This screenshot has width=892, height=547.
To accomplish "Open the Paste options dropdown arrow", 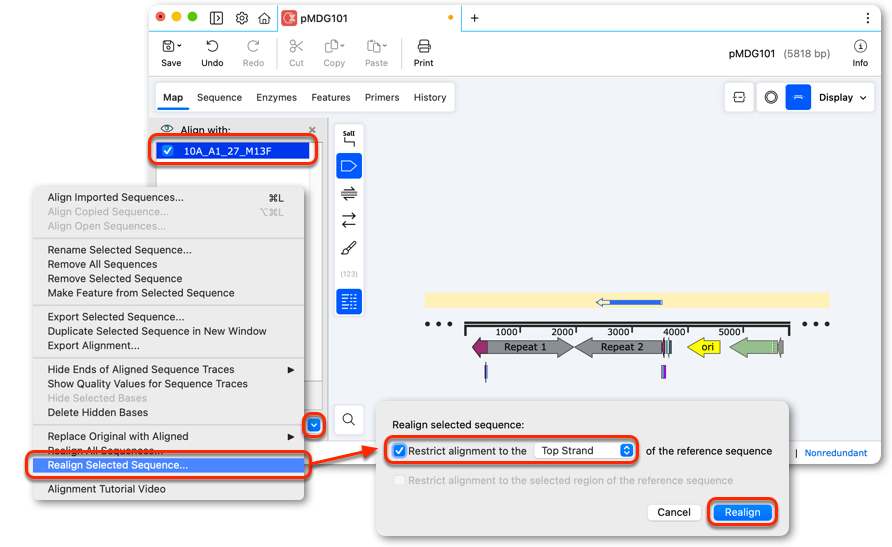I will point(385,46).
